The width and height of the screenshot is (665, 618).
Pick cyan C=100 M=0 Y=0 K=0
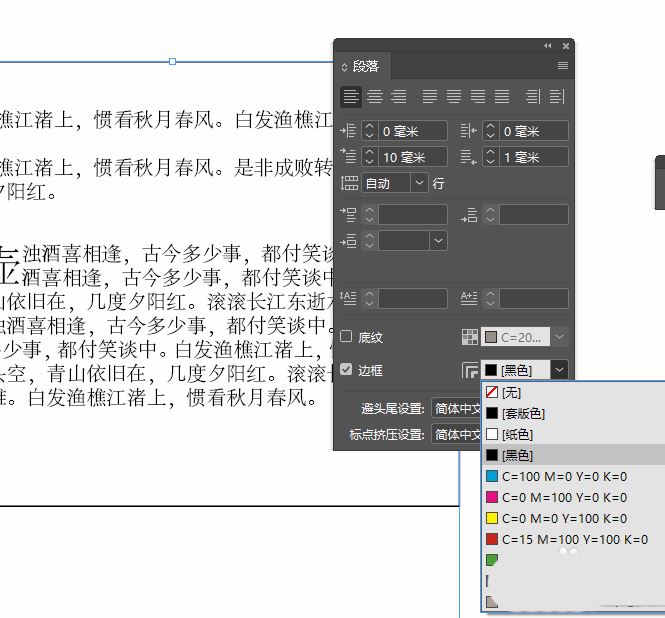[573, 476]
